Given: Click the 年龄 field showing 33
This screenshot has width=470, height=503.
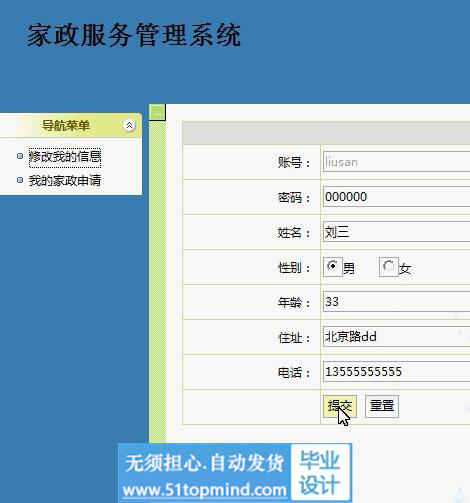Looking at the screenshot, I should 396,302.
